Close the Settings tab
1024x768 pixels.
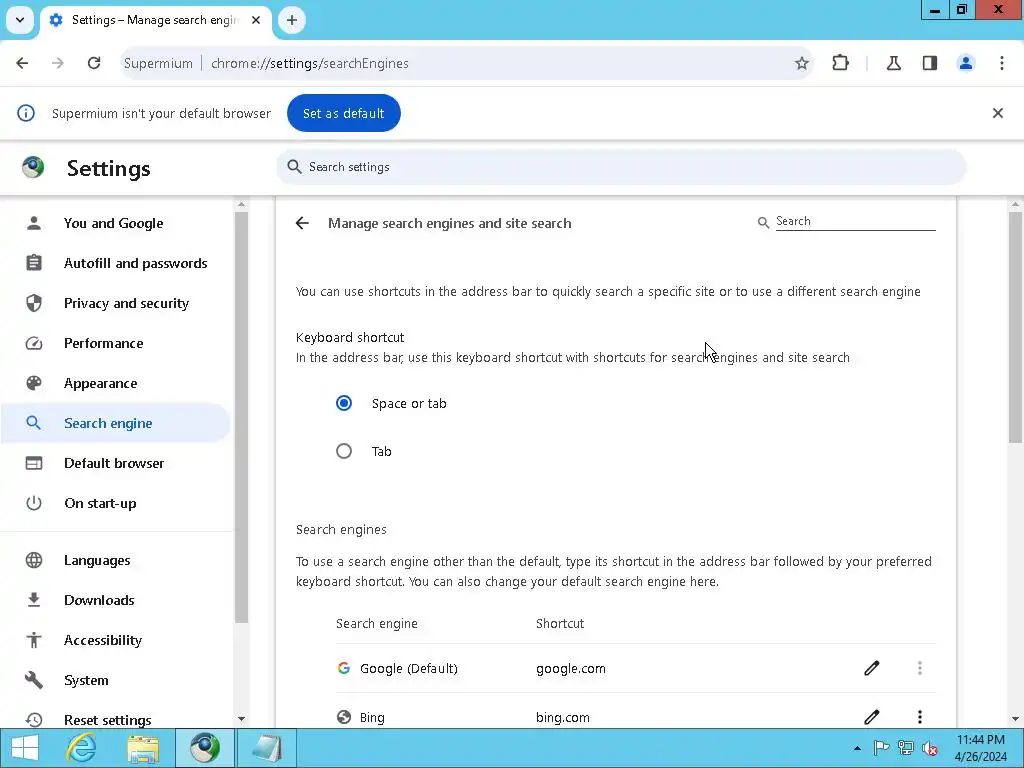pyautogui.click(x=256, y=20)
